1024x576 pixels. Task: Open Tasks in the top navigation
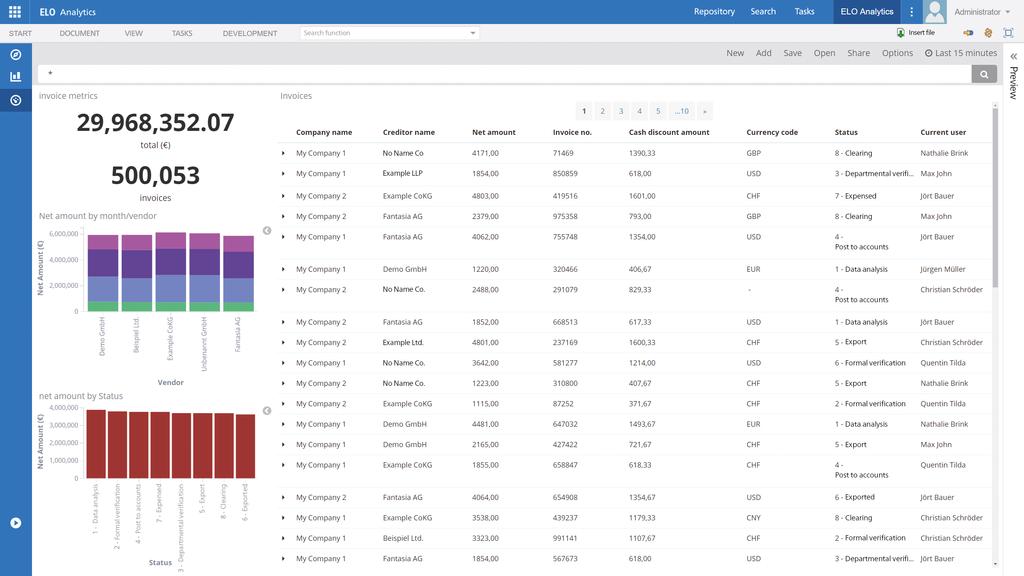[805, 12]
